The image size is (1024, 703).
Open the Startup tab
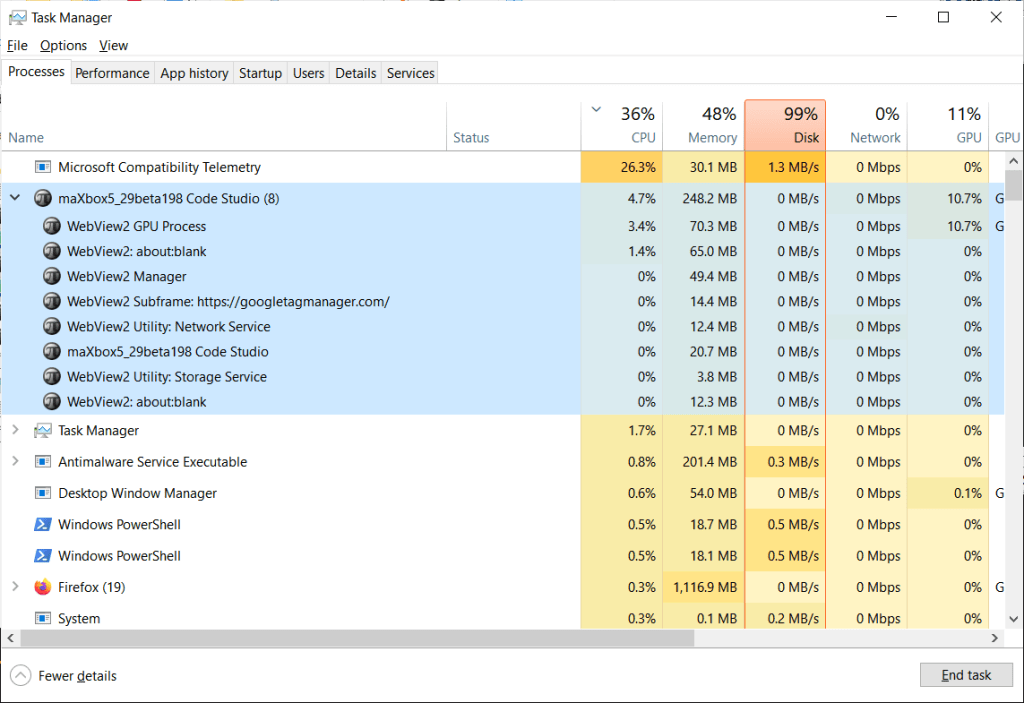coord(260,73)
